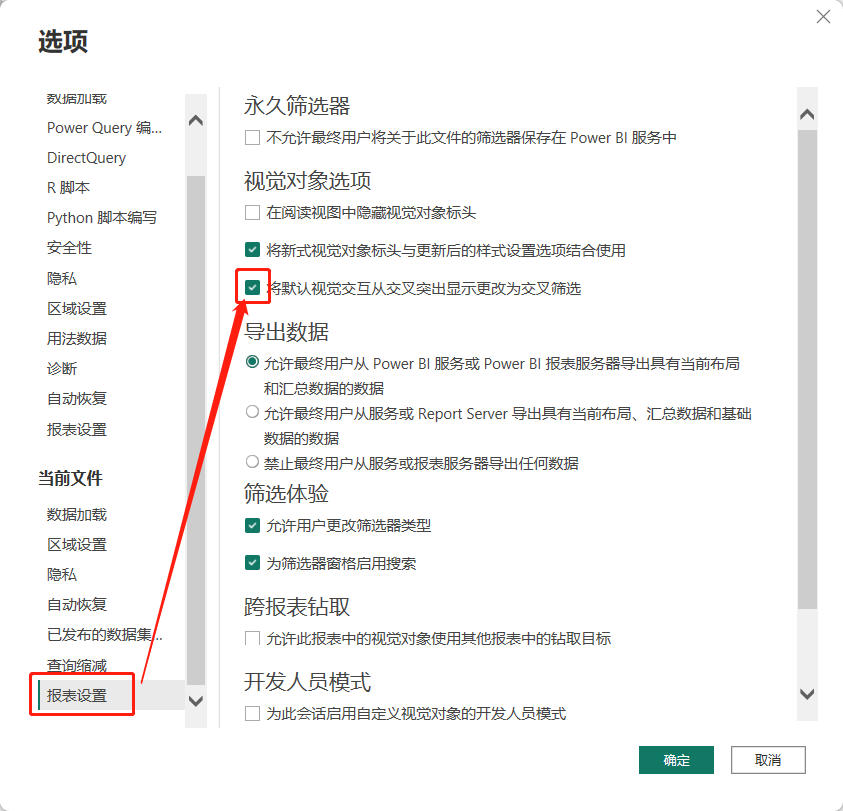The height and width of the screenshot is (811, 843).
Task: Click the 导出数据 heading
Action: pyautogui.click(x=286, y=331)
